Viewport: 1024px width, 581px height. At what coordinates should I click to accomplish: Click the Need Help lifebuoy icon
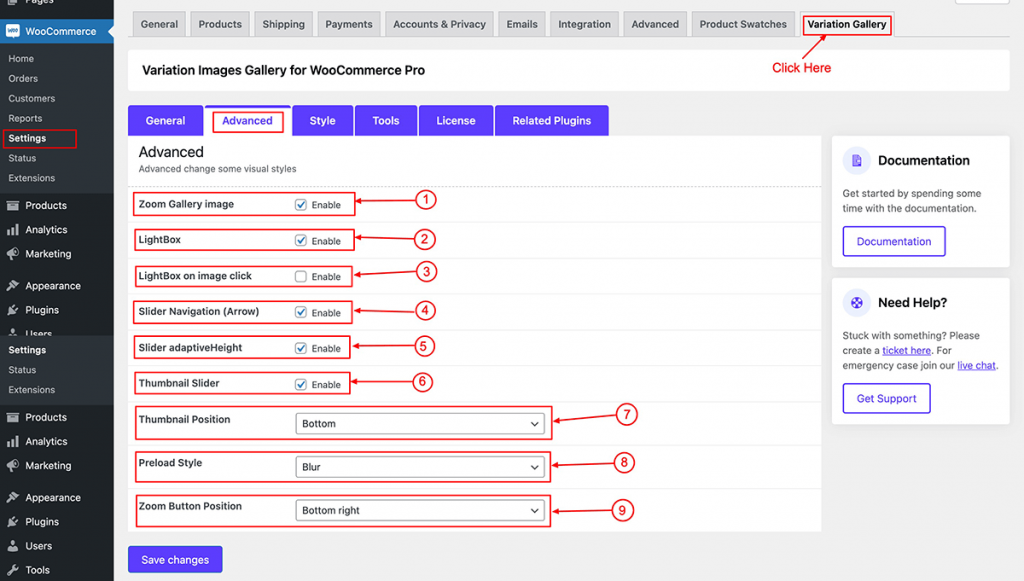click(x=857, y=302)
